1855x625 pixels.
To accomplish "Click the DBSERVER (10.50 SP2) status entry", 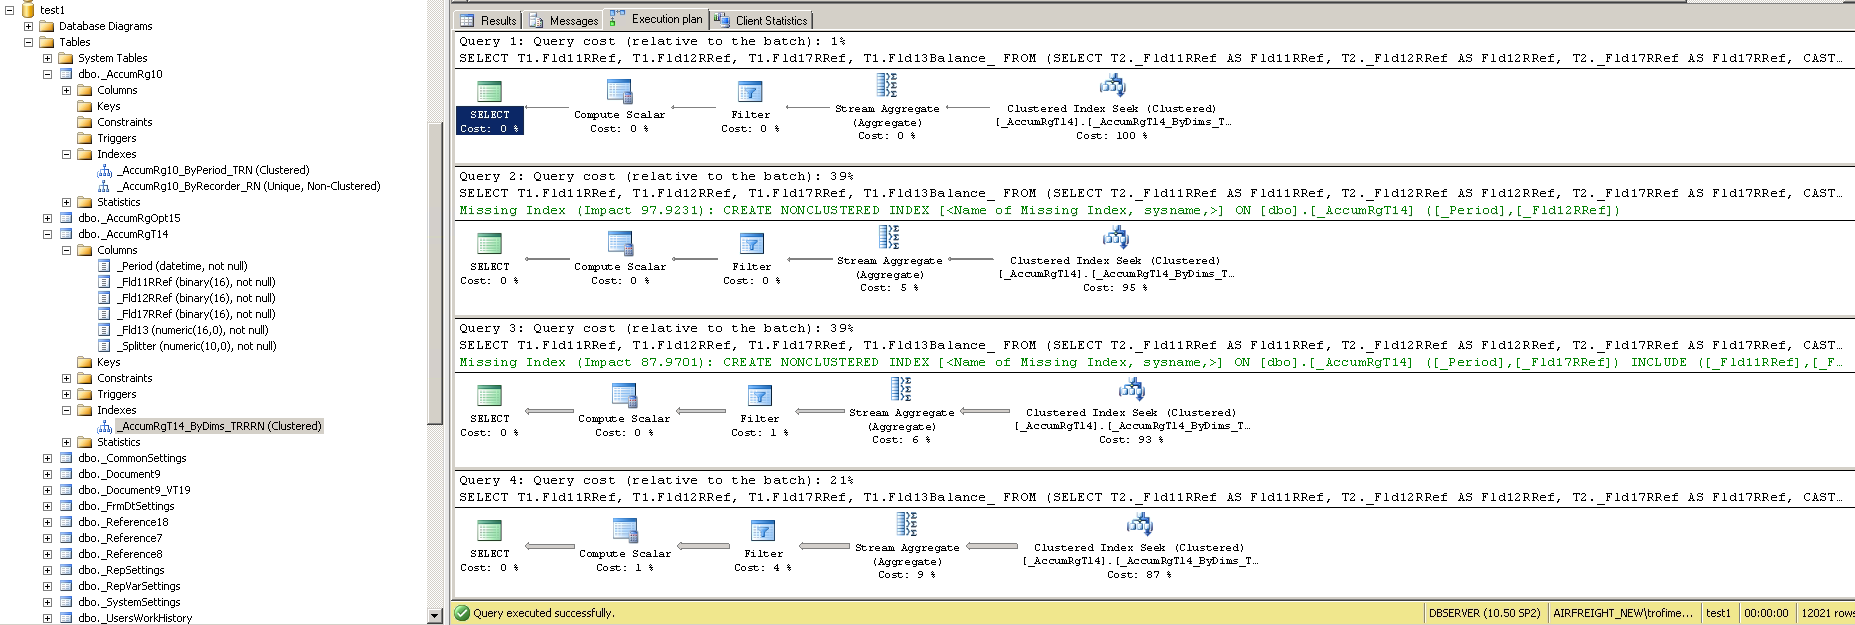I will [x=1484, y=613].
